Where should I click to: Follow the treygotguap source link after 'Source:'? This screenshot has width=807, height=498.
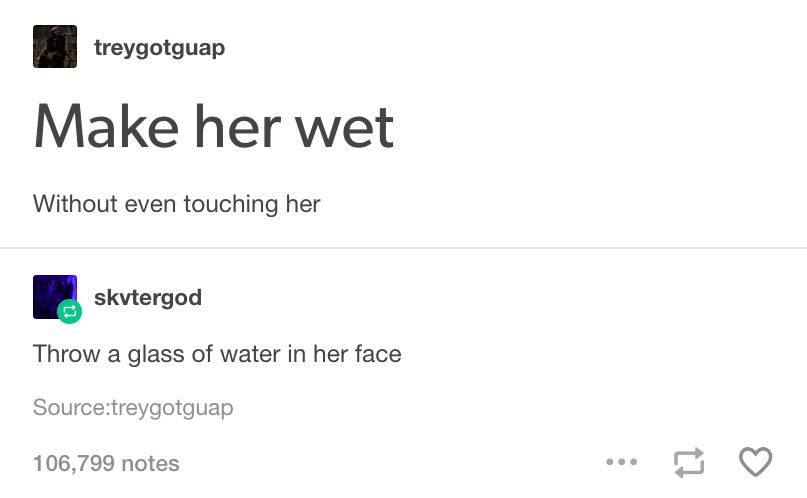coord(172,407)
